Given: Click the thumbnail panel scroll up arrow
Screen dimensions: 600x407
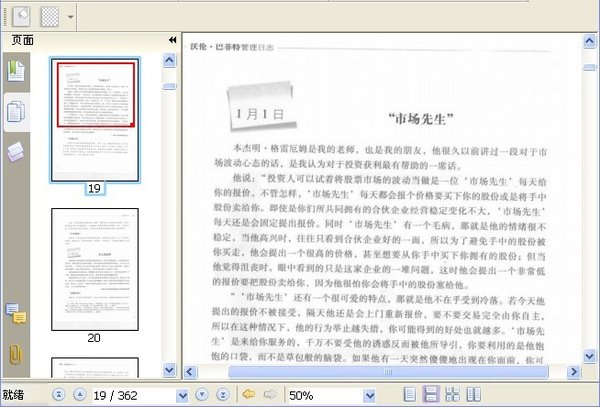Looking at the screenshot, I should pyautogui.click(x=169, y=60).
